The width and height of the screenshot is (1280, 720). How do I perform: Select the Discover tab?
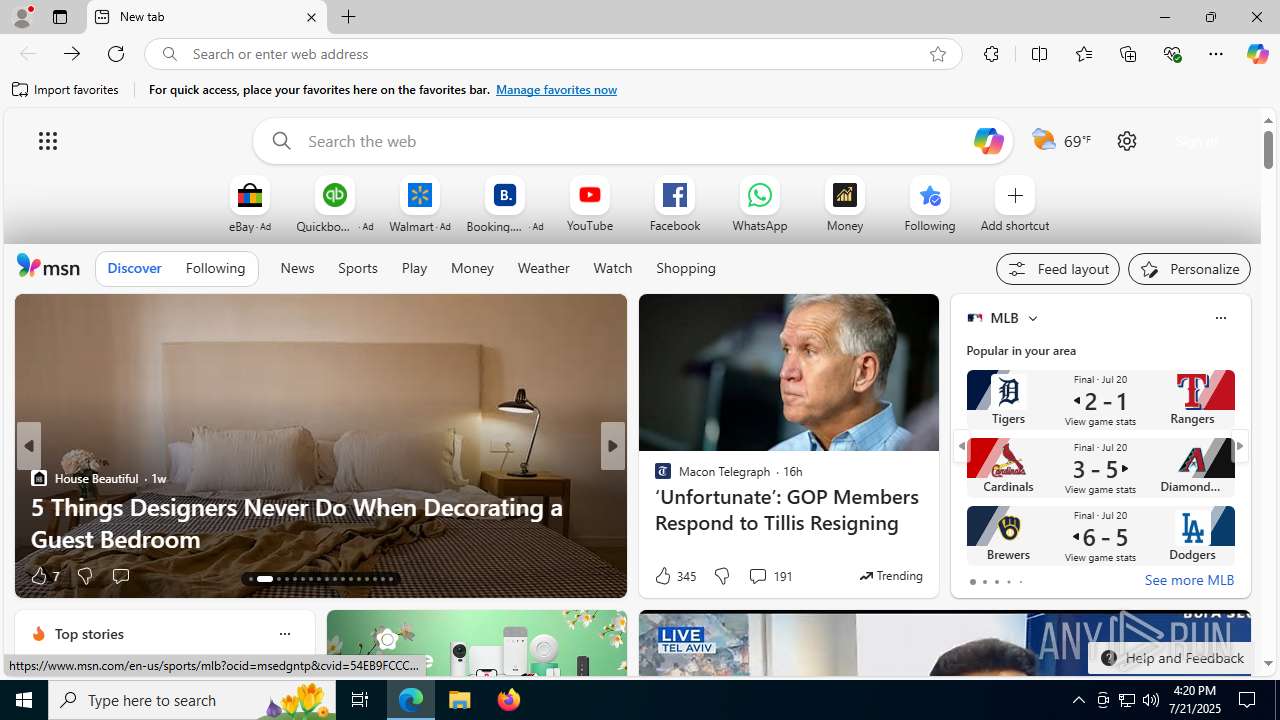pos(134,268)
